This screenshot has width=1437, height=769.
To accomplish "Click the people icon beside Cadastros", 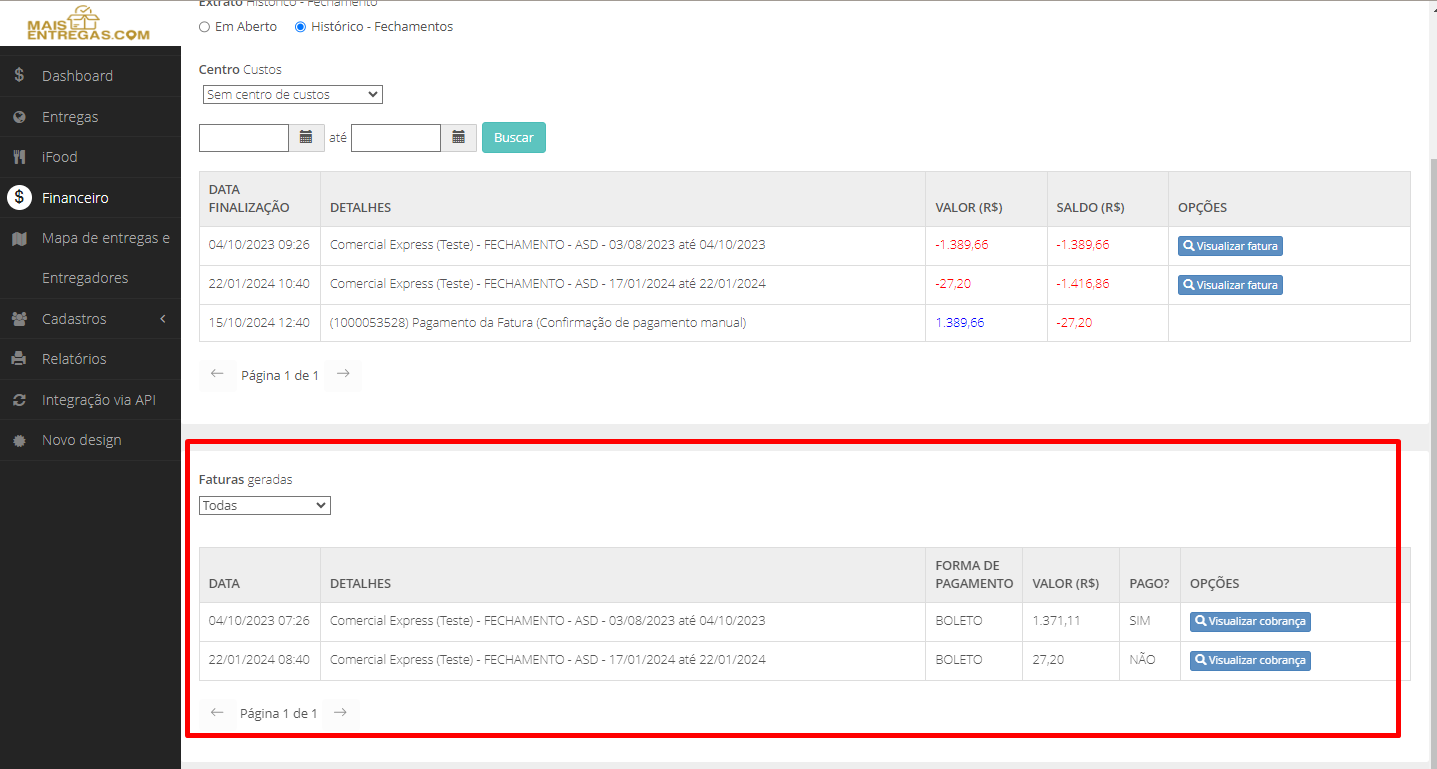I will pos(19,319).
